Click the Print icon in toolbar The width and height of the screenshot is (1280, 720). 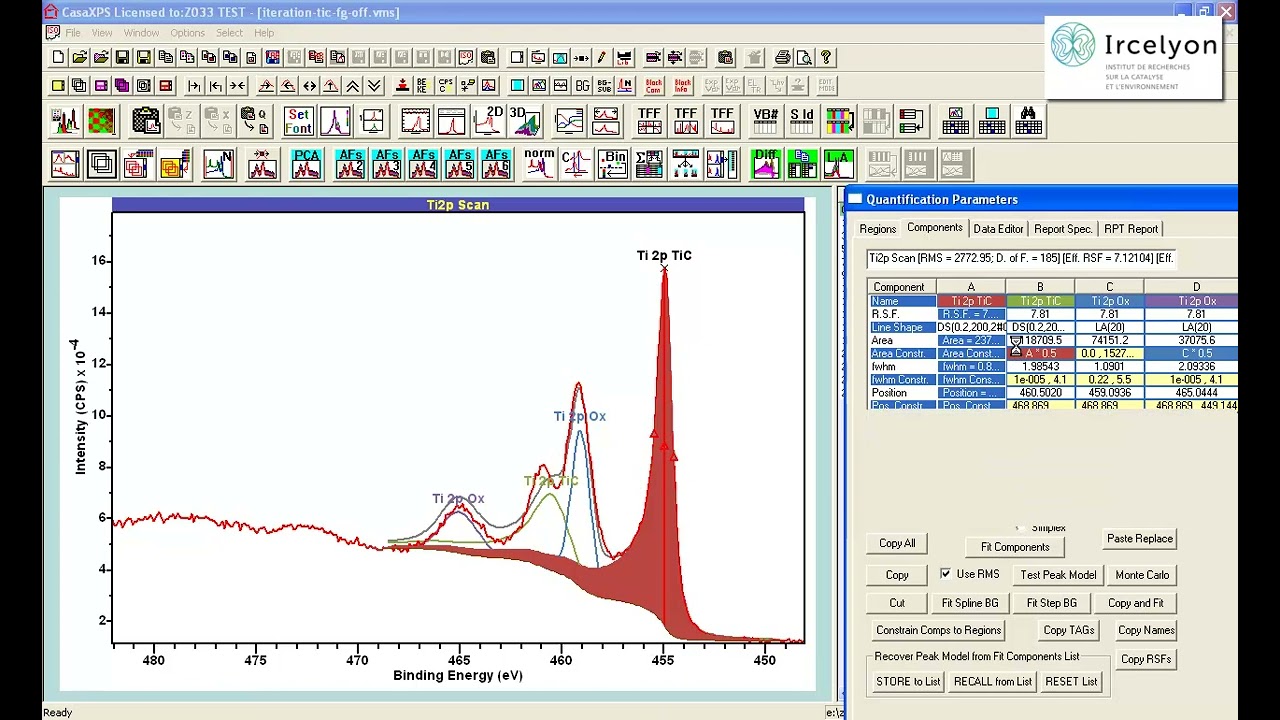click(x=782, y=58)
